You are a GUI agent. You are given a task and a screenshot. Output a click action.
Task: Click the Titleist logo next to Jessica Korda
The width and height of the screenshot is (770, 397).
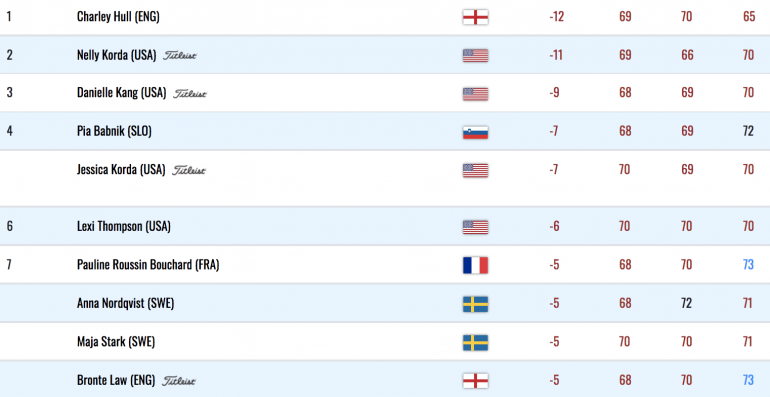tap(189, 170)
